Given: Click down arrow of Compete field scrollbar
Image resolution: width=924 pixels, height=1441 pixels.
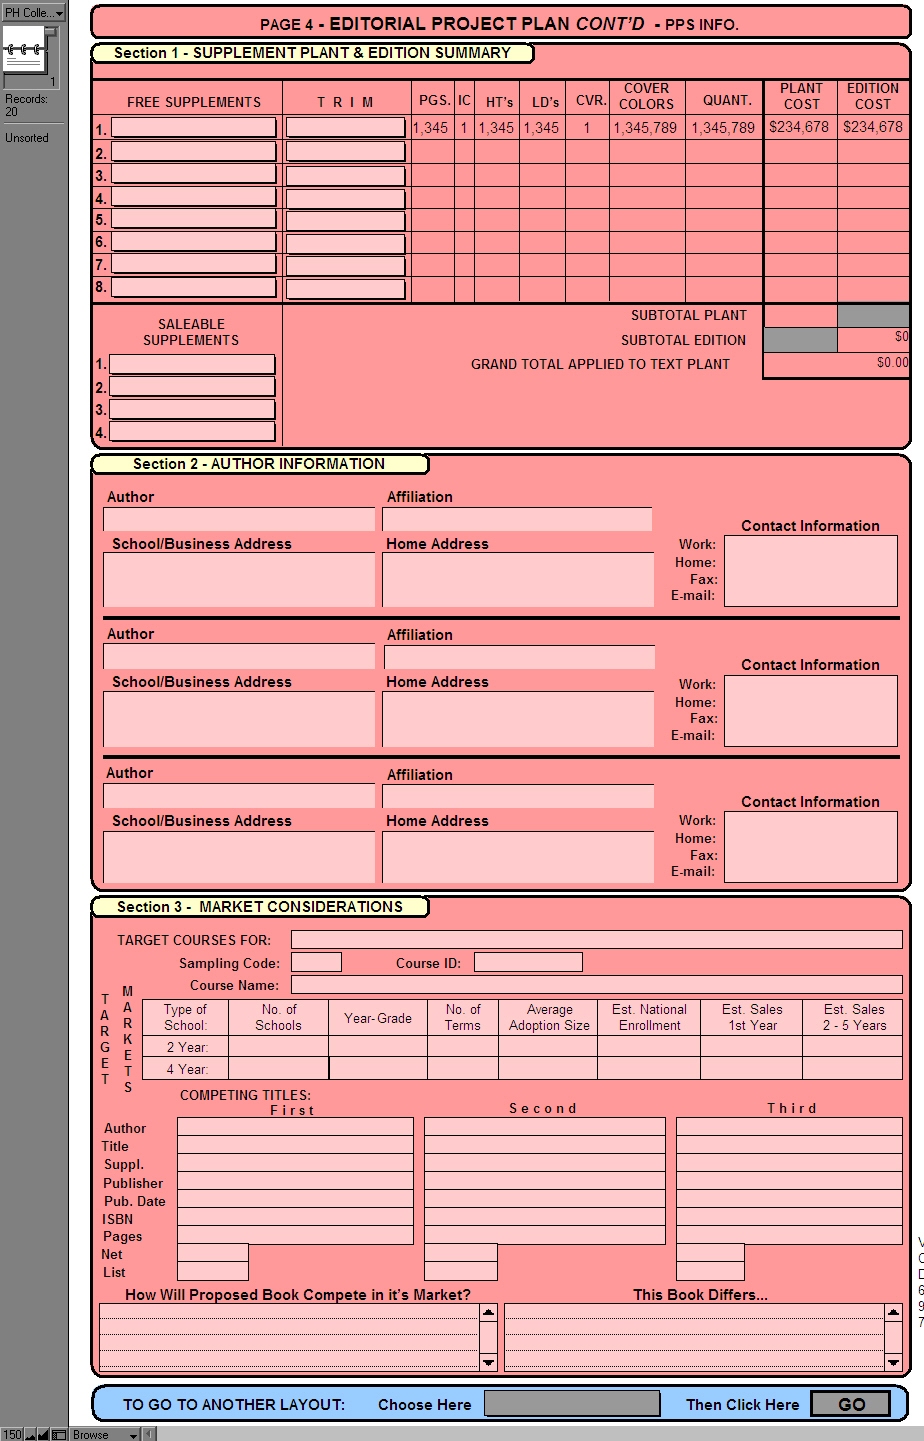Looking at the screenshot, I should tap(489, 1362).
